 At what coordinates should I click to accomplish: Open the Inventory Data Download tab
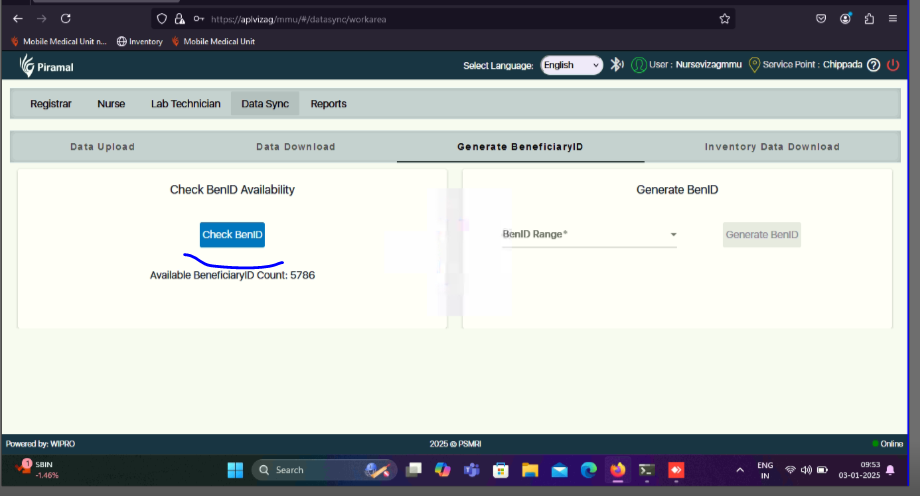[771, 147]
